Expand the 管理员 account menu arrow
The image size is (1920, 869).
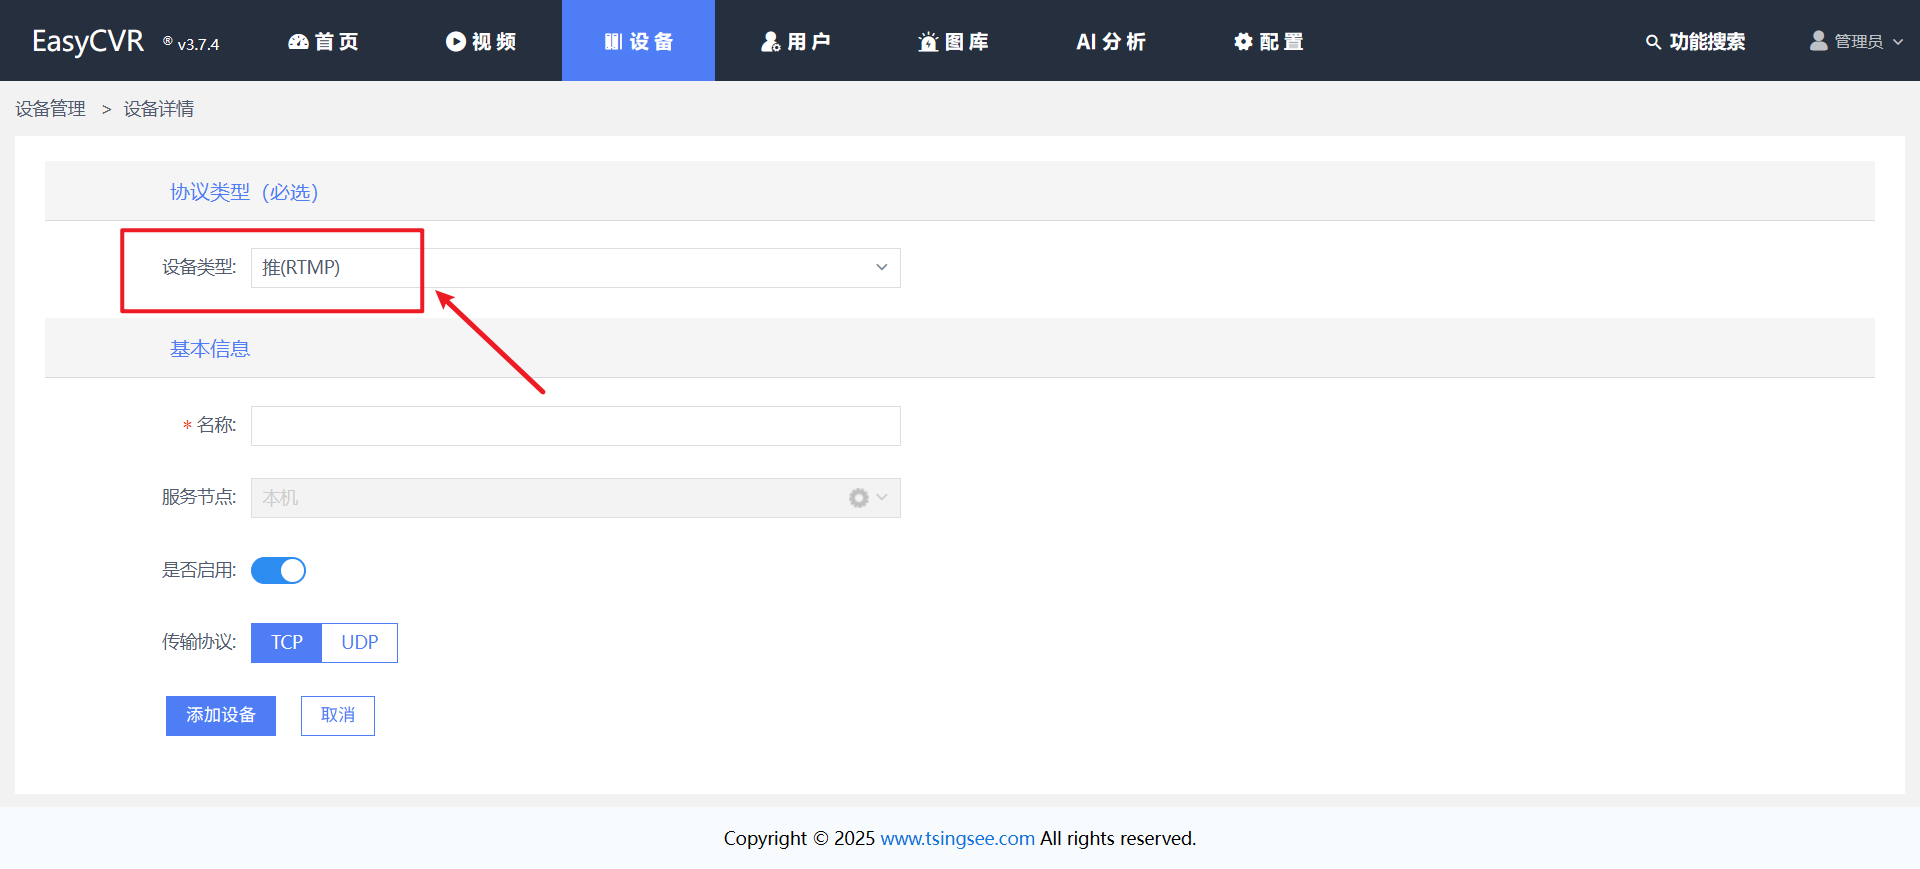click(x=1898, y=42)
